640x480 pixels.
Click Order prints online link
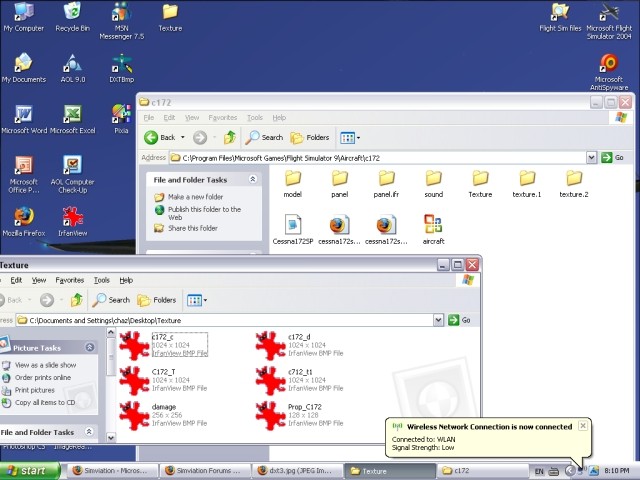pos(43,378)
